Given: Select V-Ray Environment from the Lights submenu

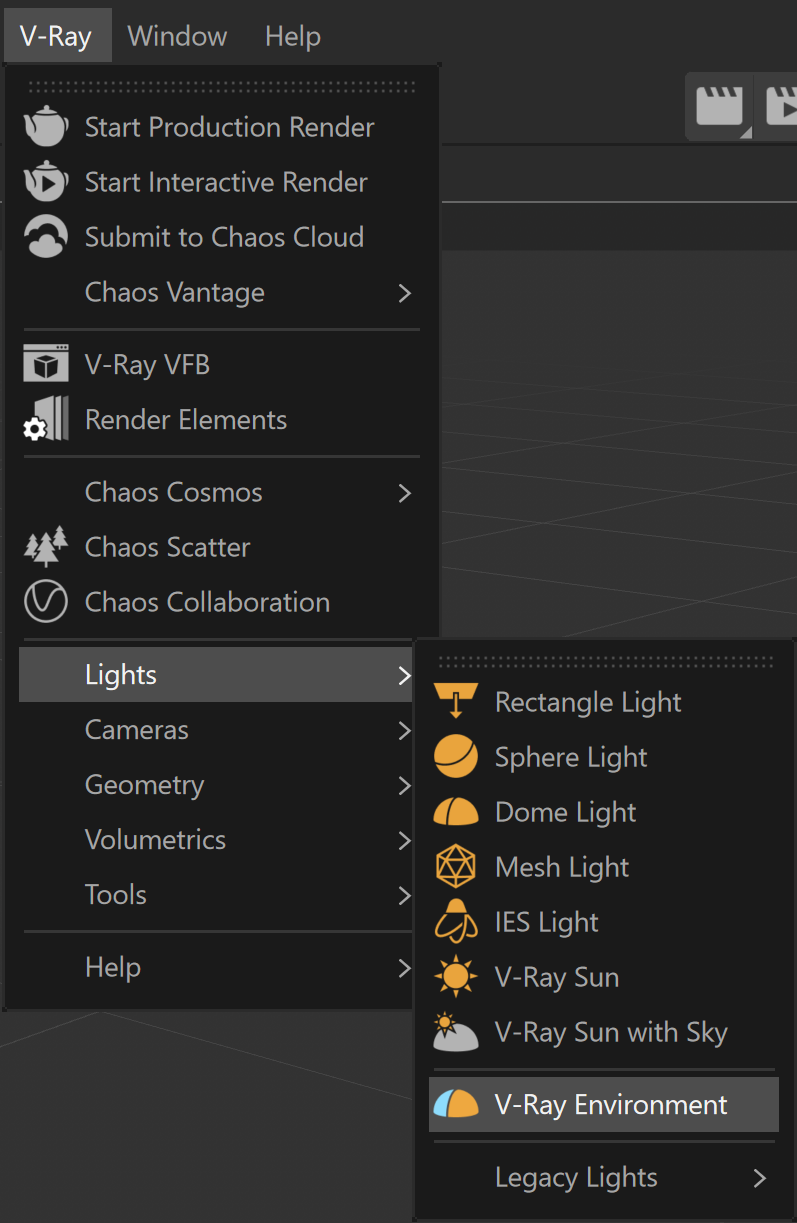Looking at the screenshot, I should point(604,1105).
